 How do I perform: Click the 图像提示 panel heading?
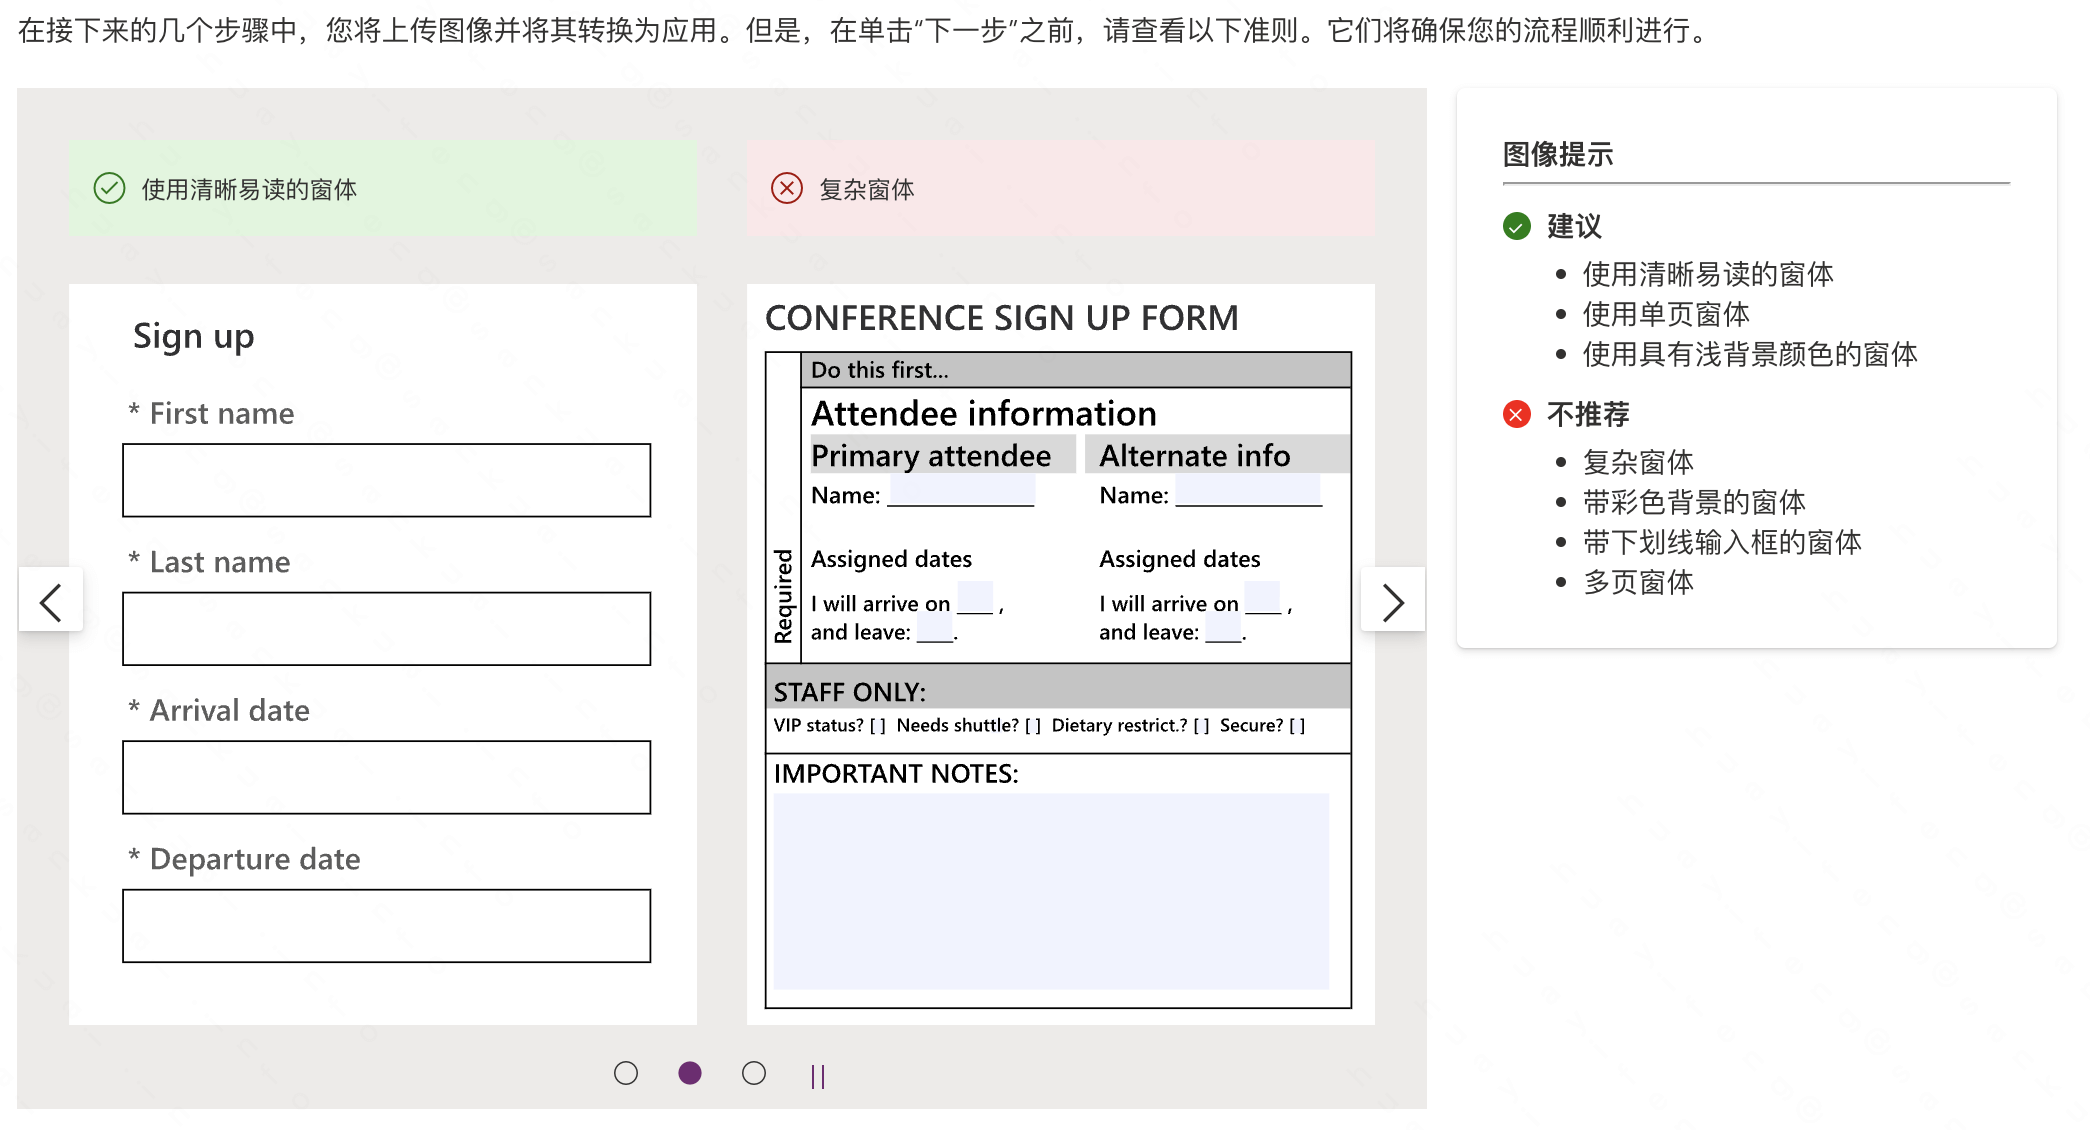1557,155
